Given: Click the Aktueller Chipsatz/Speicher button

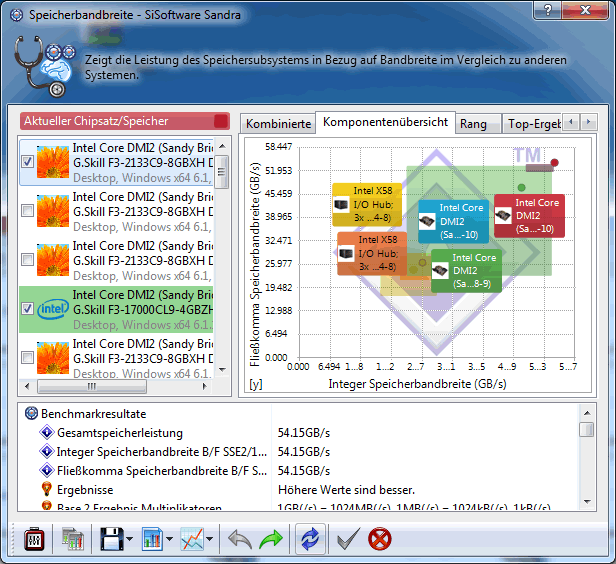Looking at the screenshot, I should coord(125,121).
